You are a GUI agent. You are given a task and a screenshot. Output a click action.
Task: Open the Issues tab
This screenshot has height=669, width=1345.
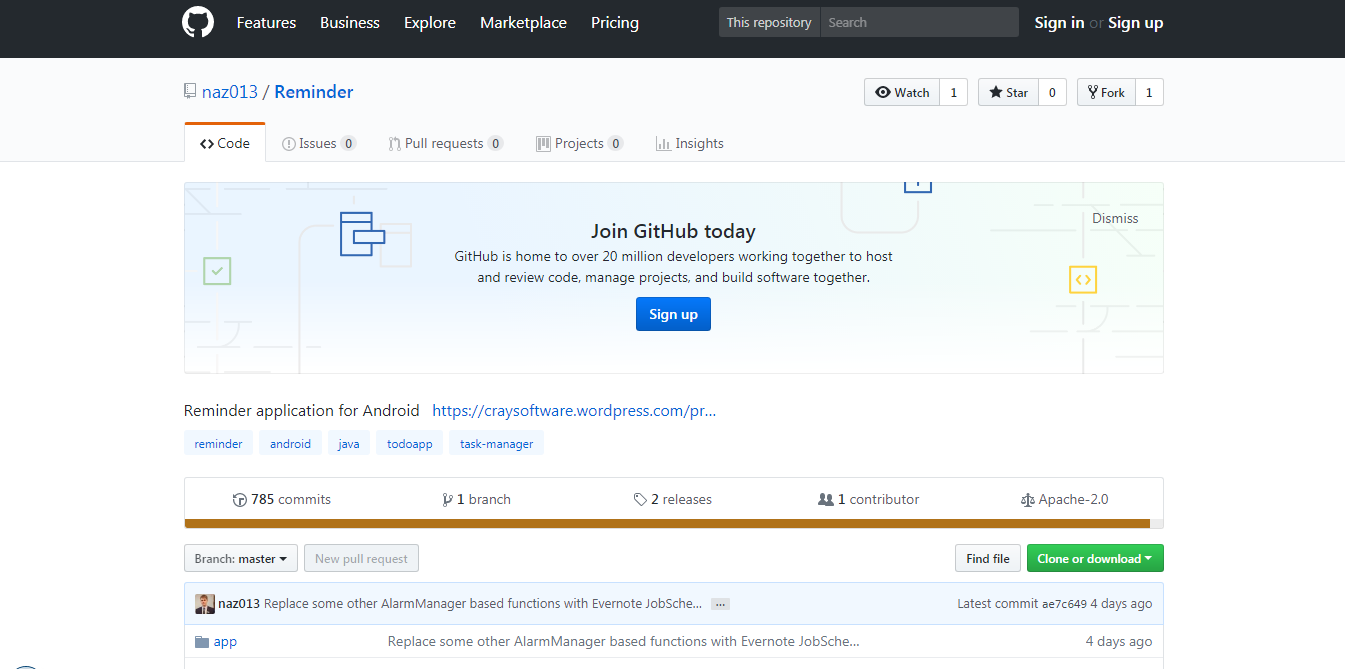coord(319,143)
